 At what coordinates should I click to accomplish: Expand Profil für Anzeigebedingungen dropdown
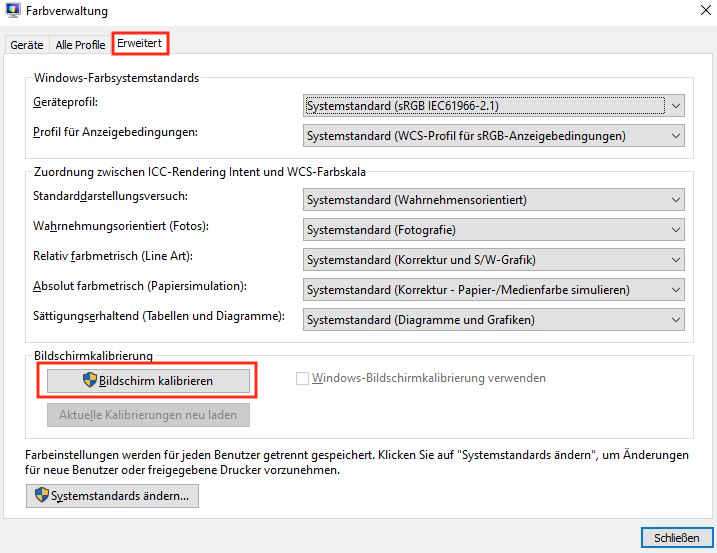[x=493, y=136]
